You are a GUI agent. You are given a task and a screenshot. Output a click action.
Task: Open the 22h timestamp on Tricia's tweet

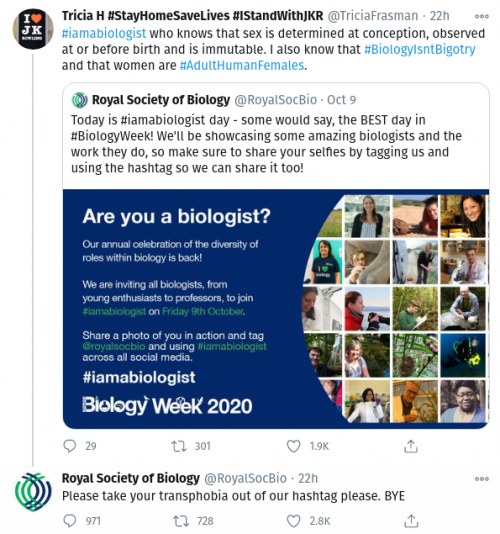[x=439, y=16]
